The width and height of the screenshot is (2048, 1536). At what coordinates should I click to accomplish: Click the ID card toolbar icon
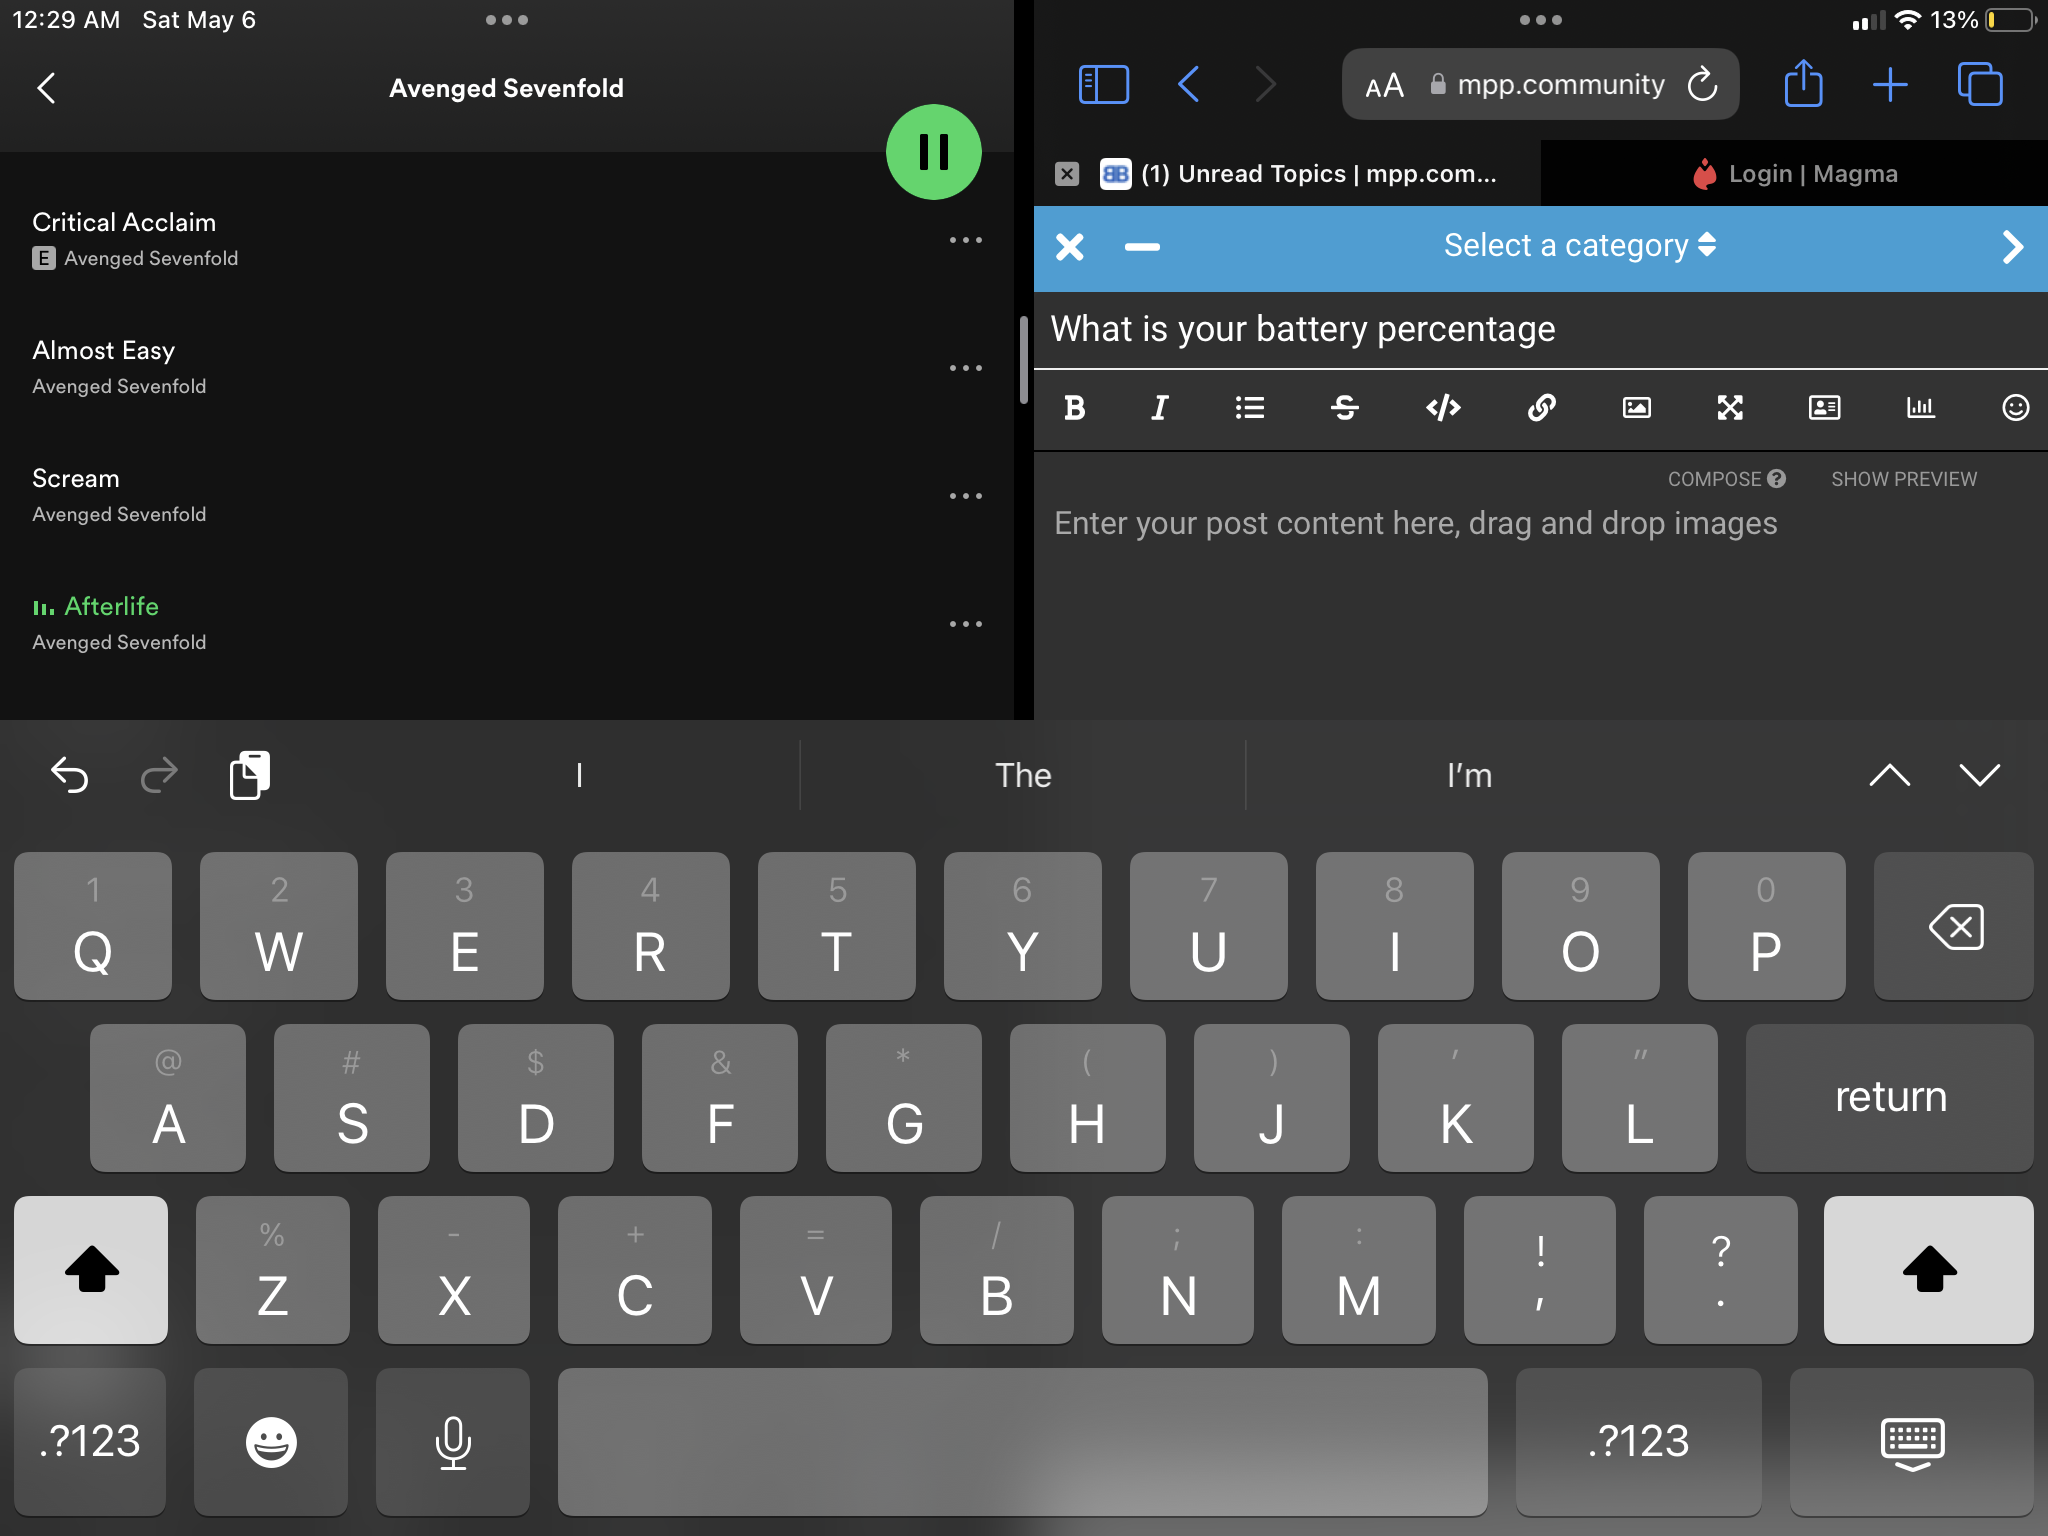coord(1824,408)
